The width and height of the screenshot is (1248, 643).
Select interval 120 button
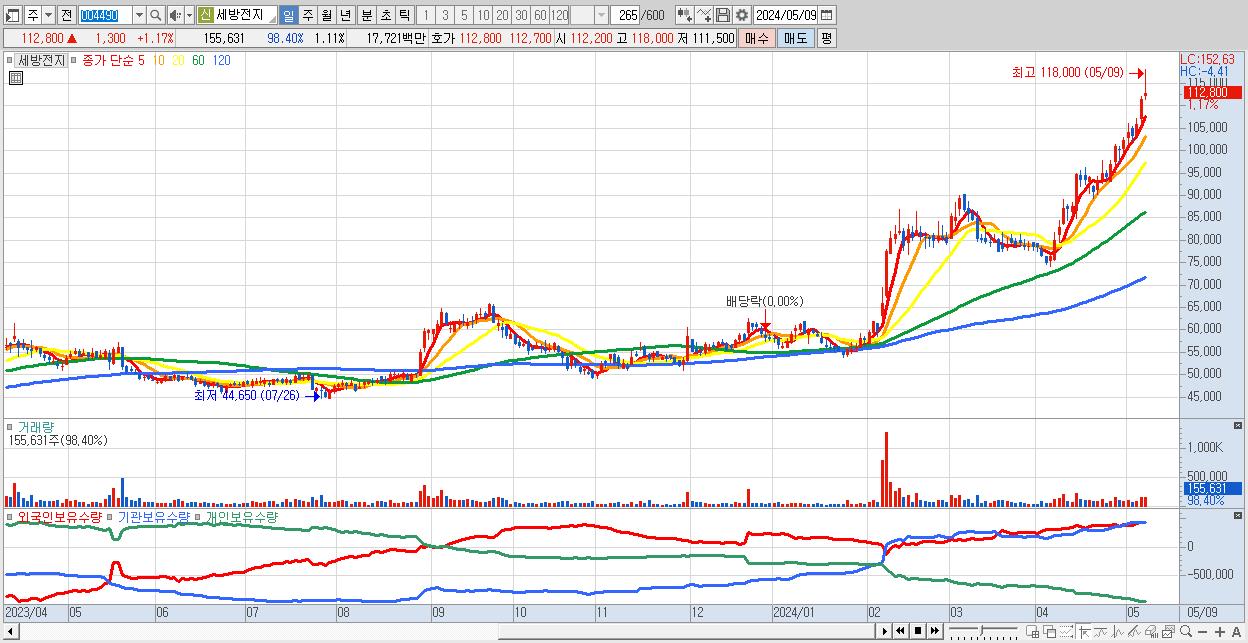point(559,15)
